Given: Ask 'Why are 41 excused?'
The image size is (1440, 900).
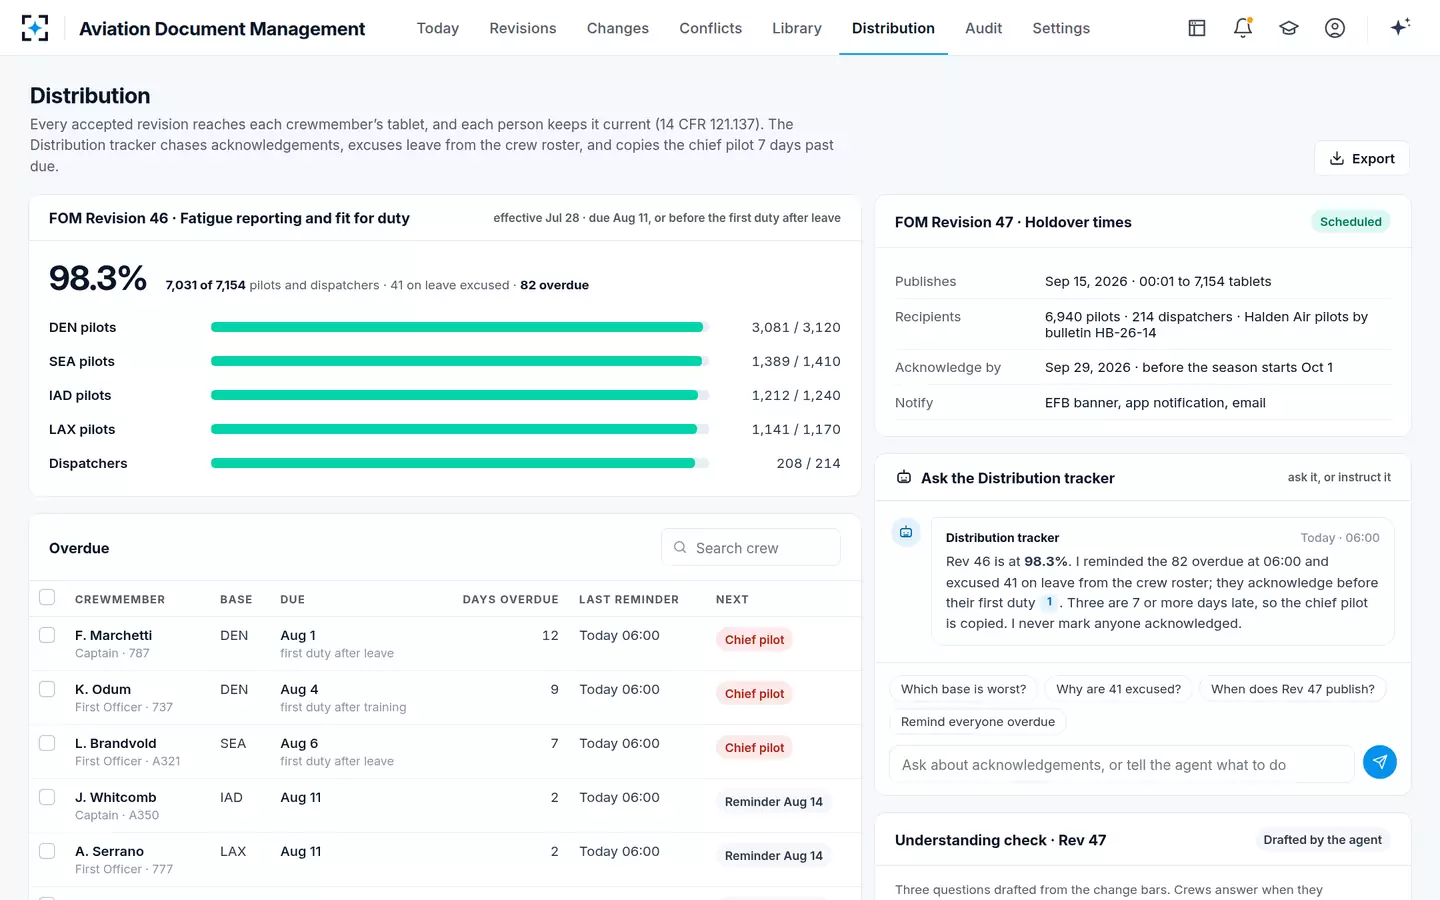Looking at the screenshot, I should pos(1118,689).
